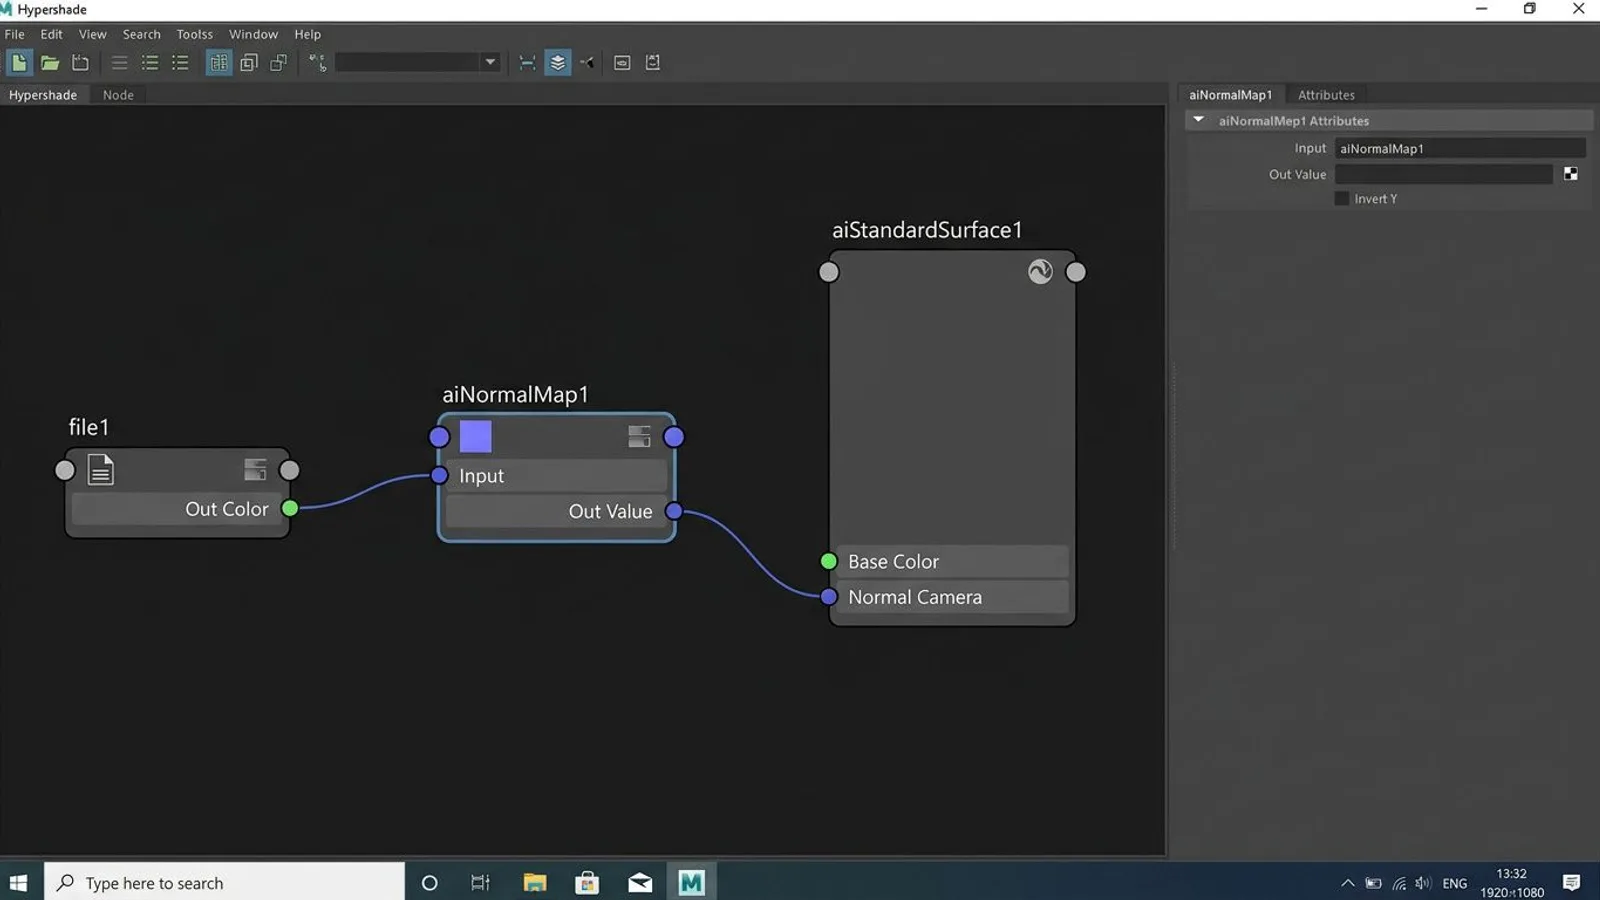This screenshot has height=900, width=1600.
Task: Click the Base Color attribute row
Action: [x=952, y=562]
